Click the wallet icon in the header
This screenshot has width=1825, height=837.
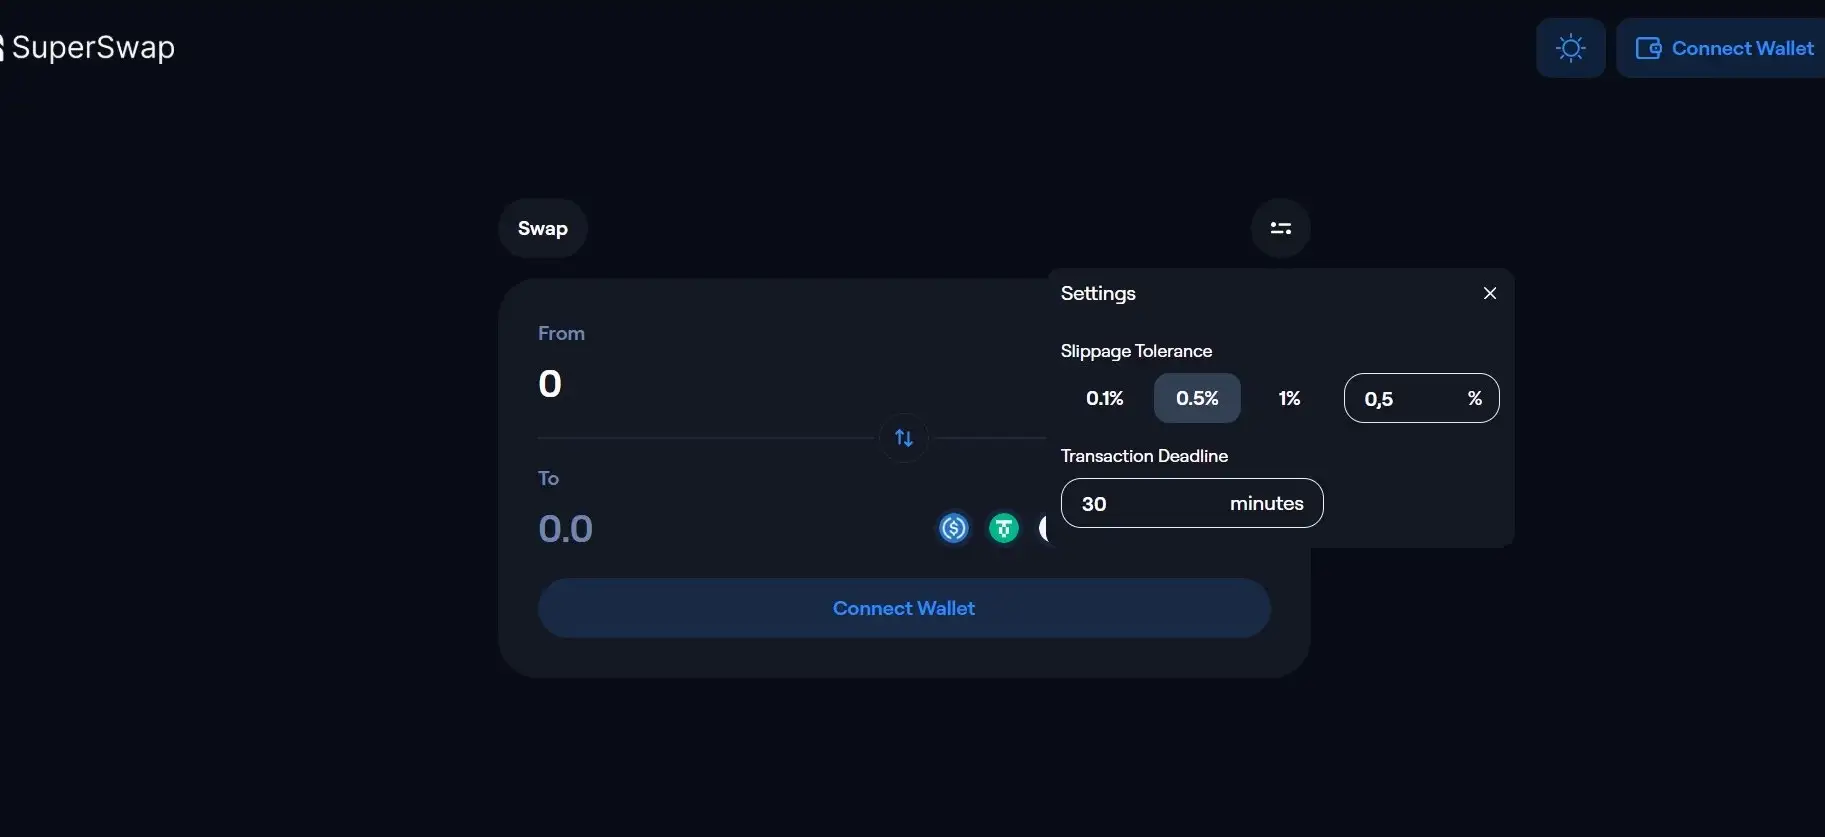point(1648,48)
